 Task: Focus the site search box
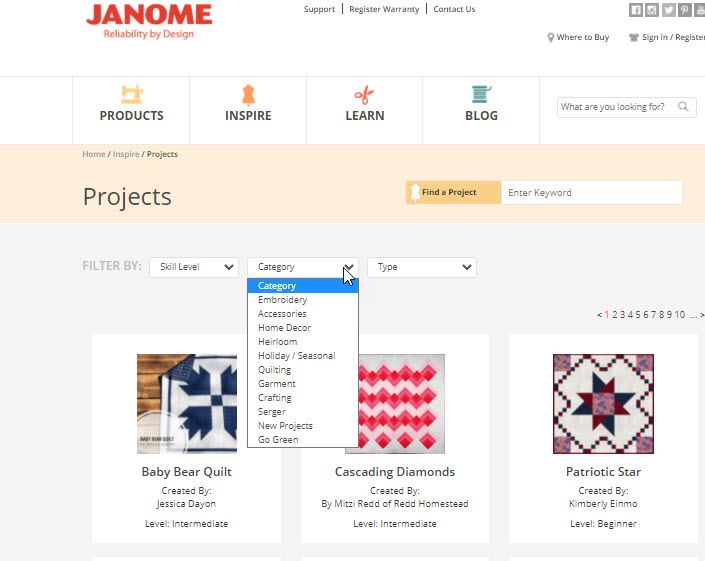[626, 107]
